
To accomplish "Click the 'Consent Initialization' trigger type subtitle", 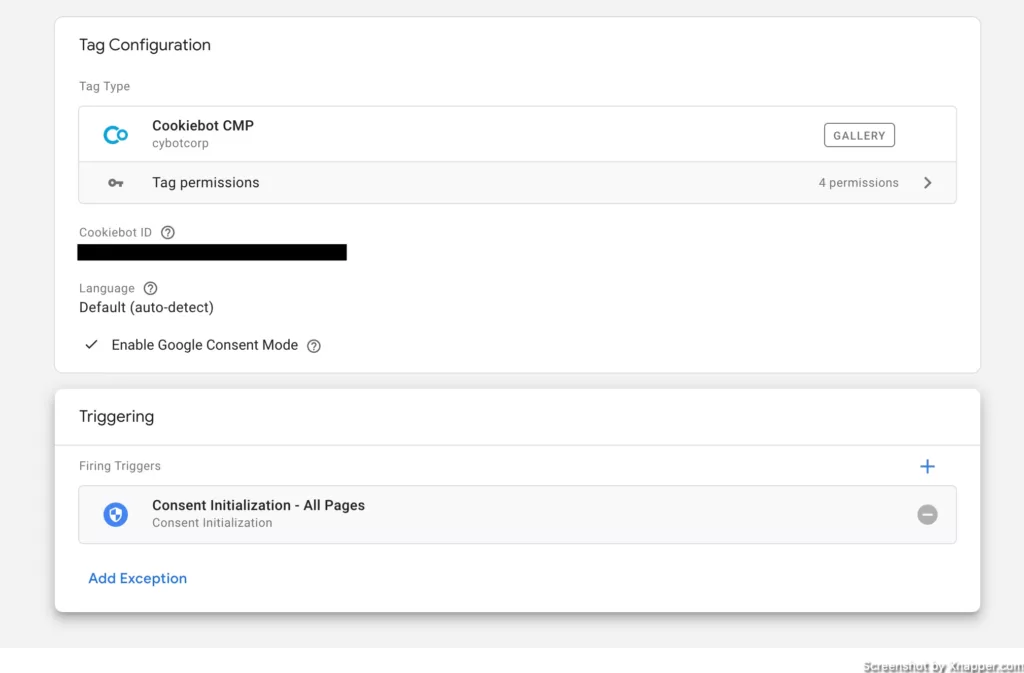I will (x=212, y=523).
